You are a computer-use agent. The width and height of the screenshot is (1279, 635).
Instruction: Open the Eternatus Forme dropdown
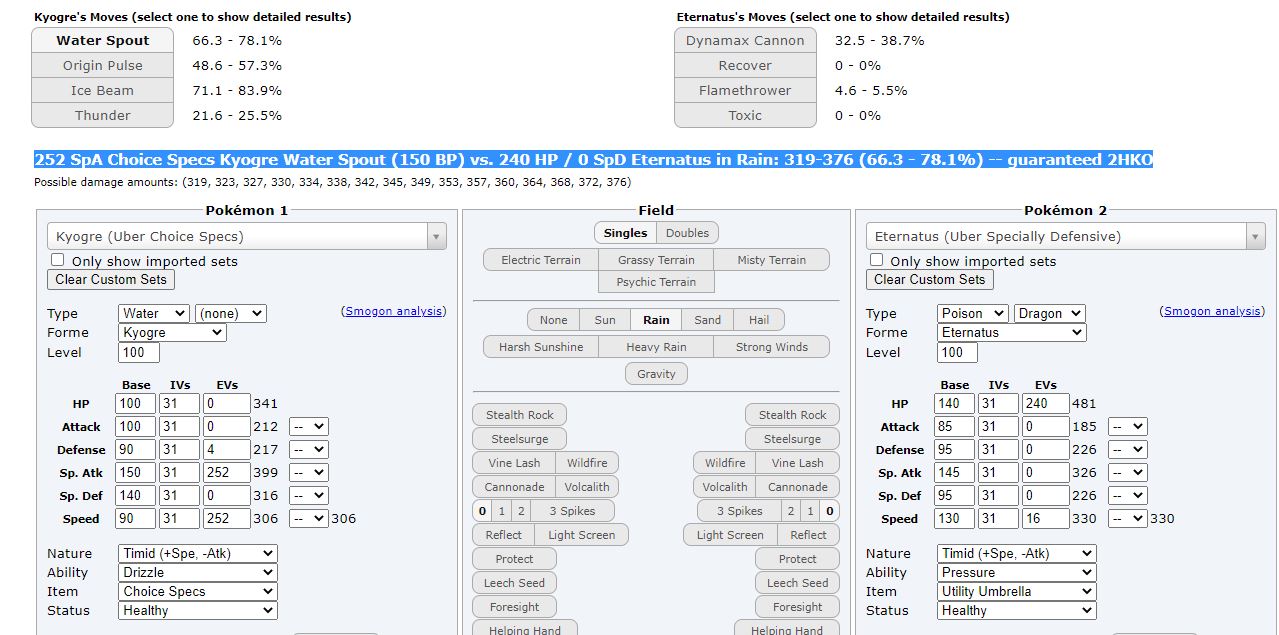(1011, 332)
